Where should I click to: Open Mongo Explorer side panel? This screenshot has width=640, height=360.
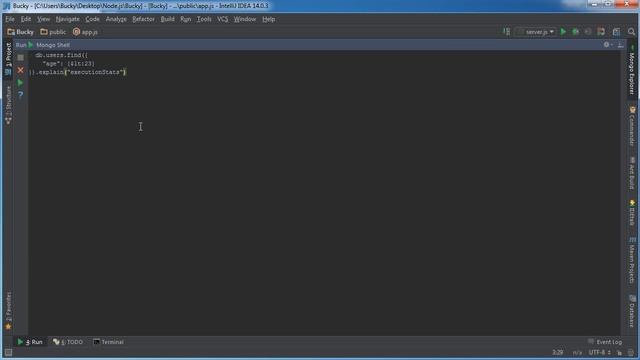tap(632, 70)
